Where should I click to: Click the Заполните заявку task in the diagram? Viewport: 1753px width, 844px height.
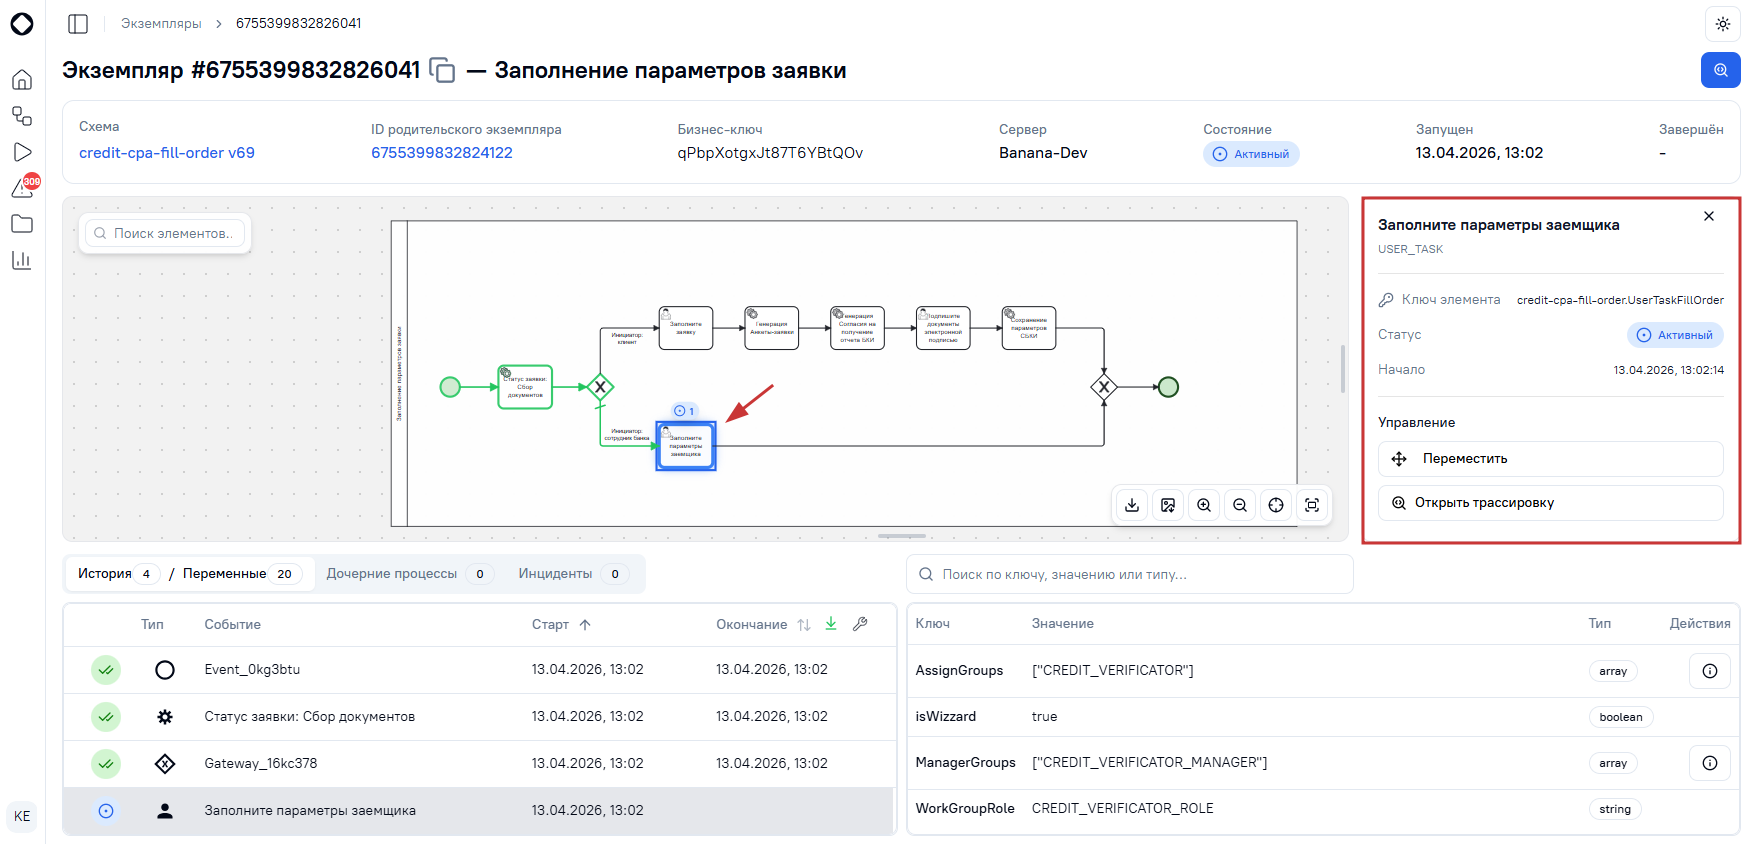686,328
